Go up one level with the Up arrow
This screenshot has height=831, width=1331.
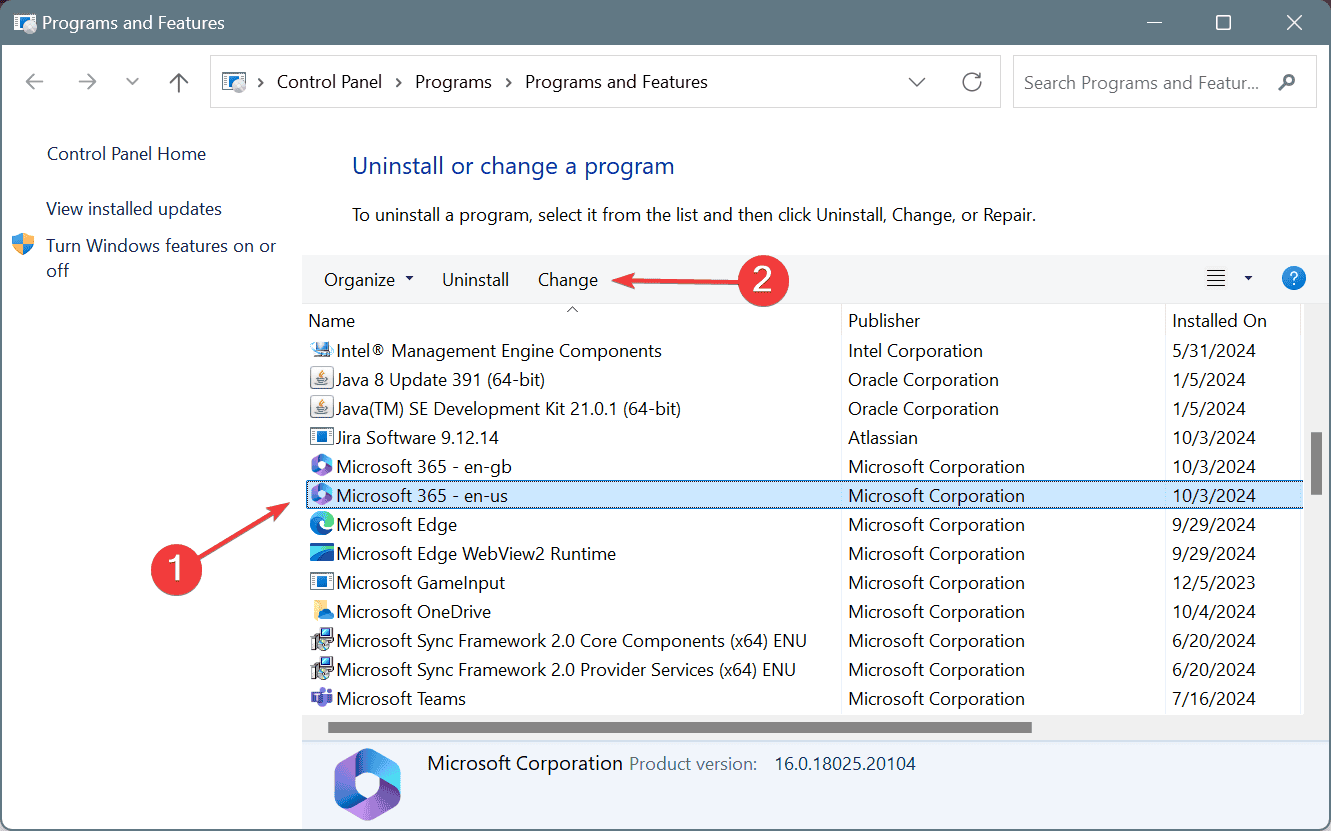coord(179,82)
